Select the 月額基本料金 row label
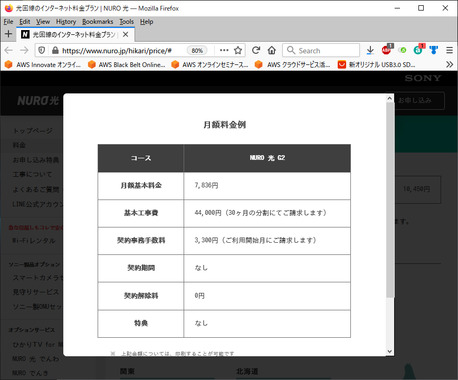The image size is (458, 380). point(141,185)
